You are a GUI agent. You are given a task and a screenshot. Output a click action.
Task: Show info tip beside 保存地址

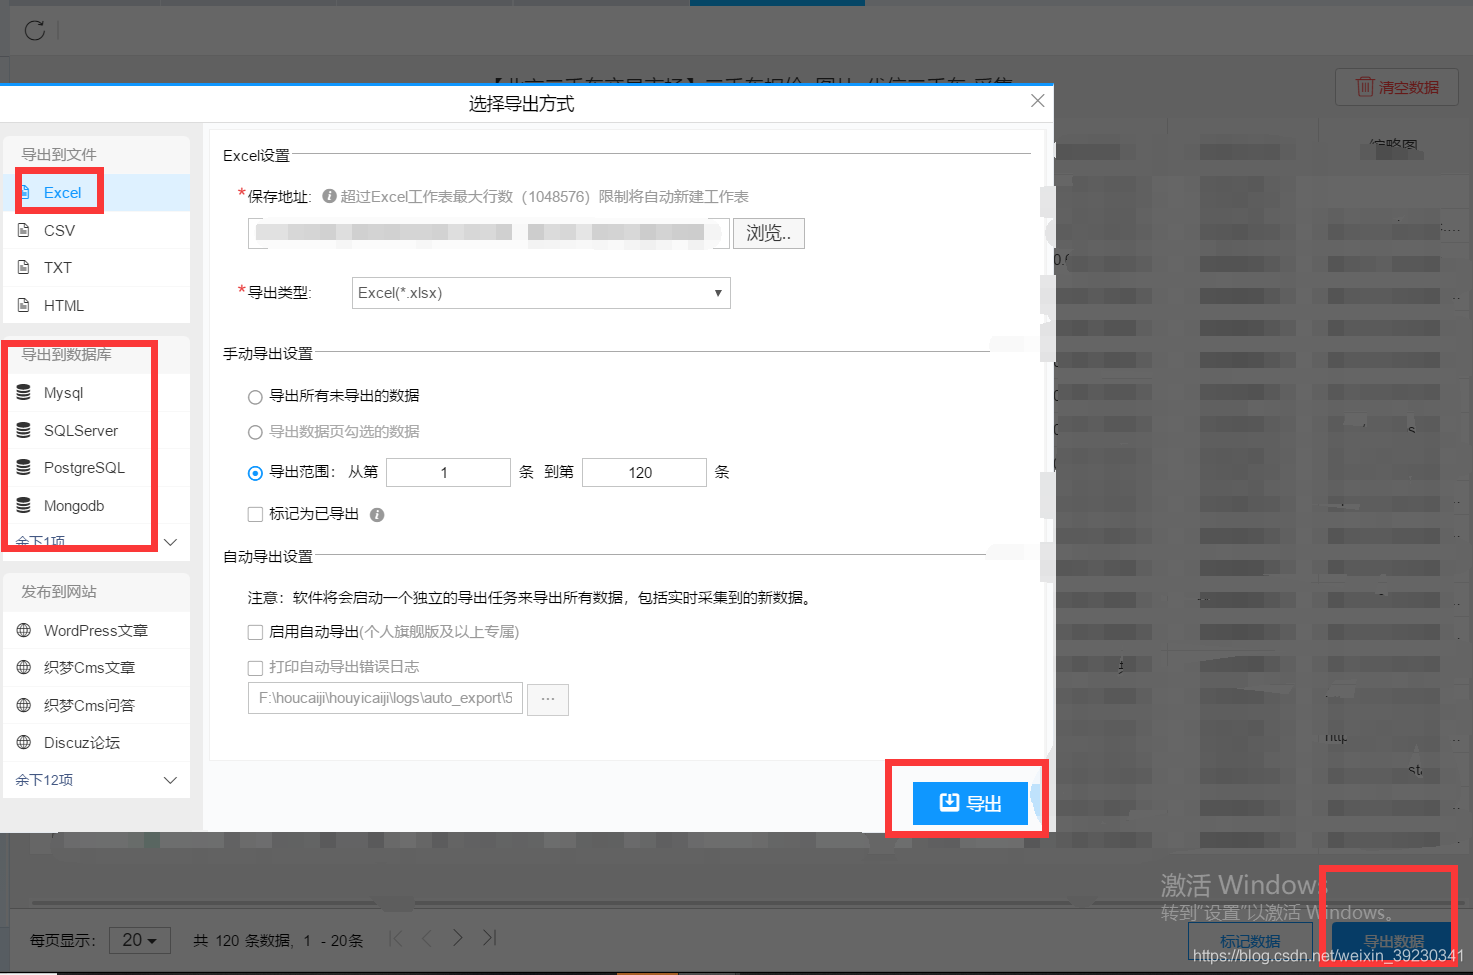pos(329,196)
